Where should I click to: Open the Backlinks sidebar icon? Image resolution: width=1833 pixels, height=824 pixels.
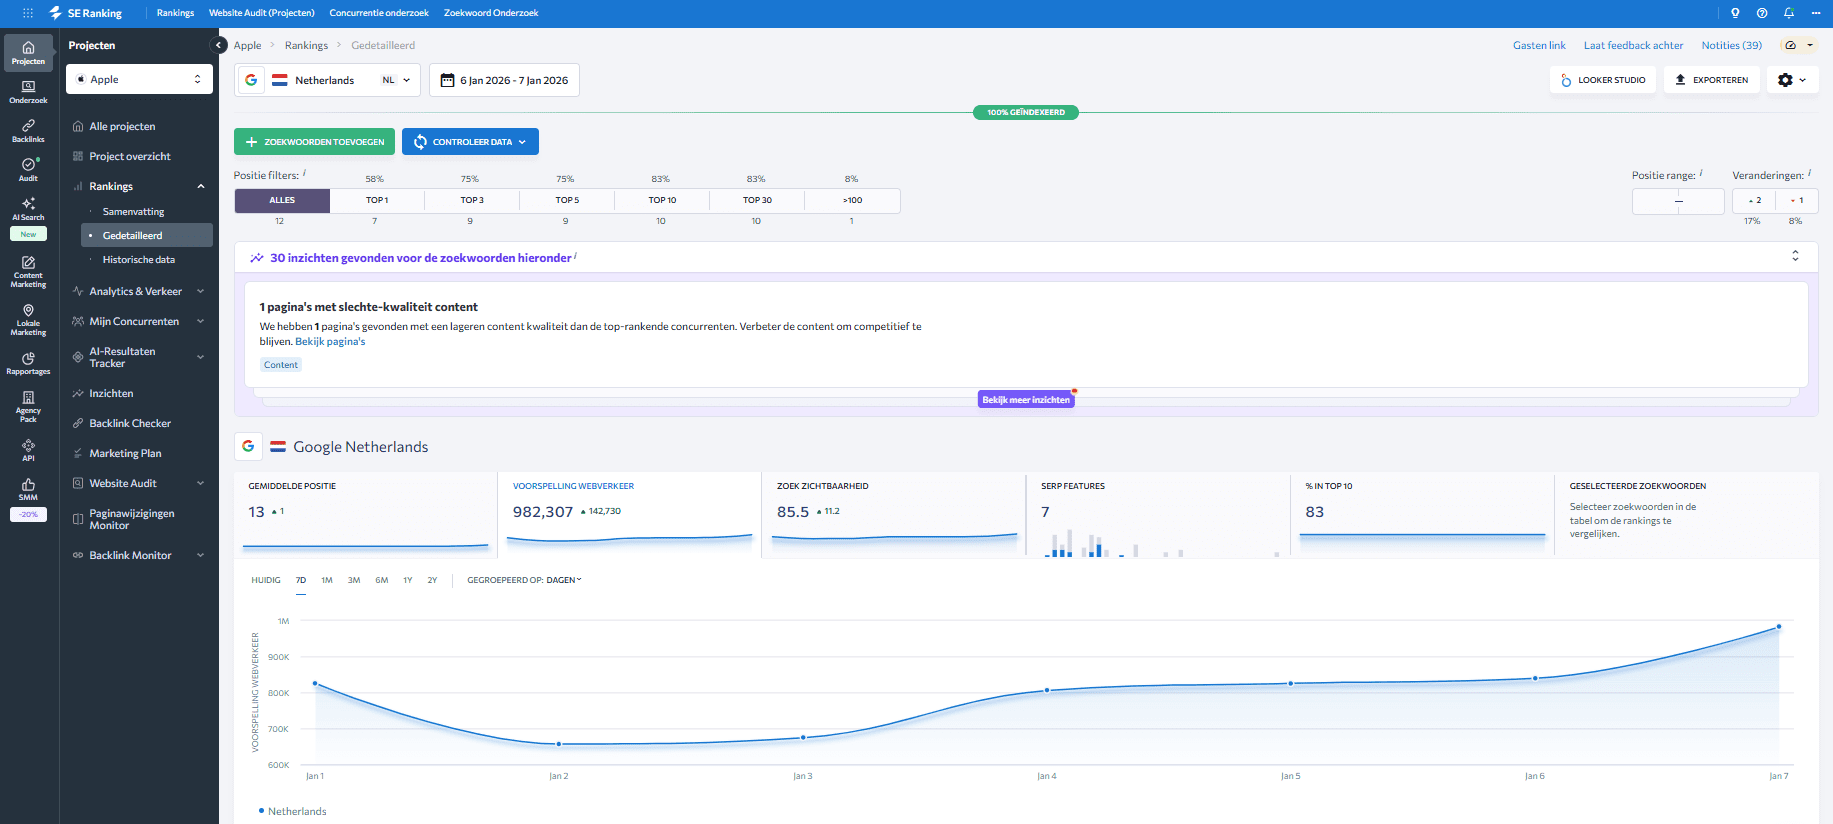[x=28, y=130]
